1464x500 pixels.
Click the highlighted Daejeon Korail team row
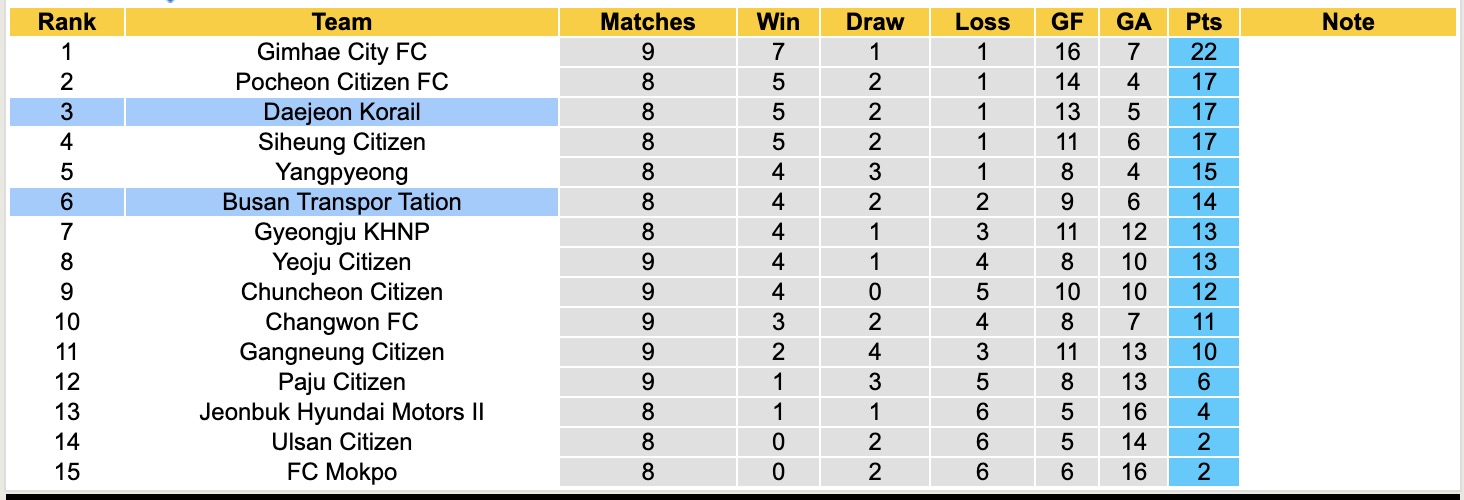341,112
